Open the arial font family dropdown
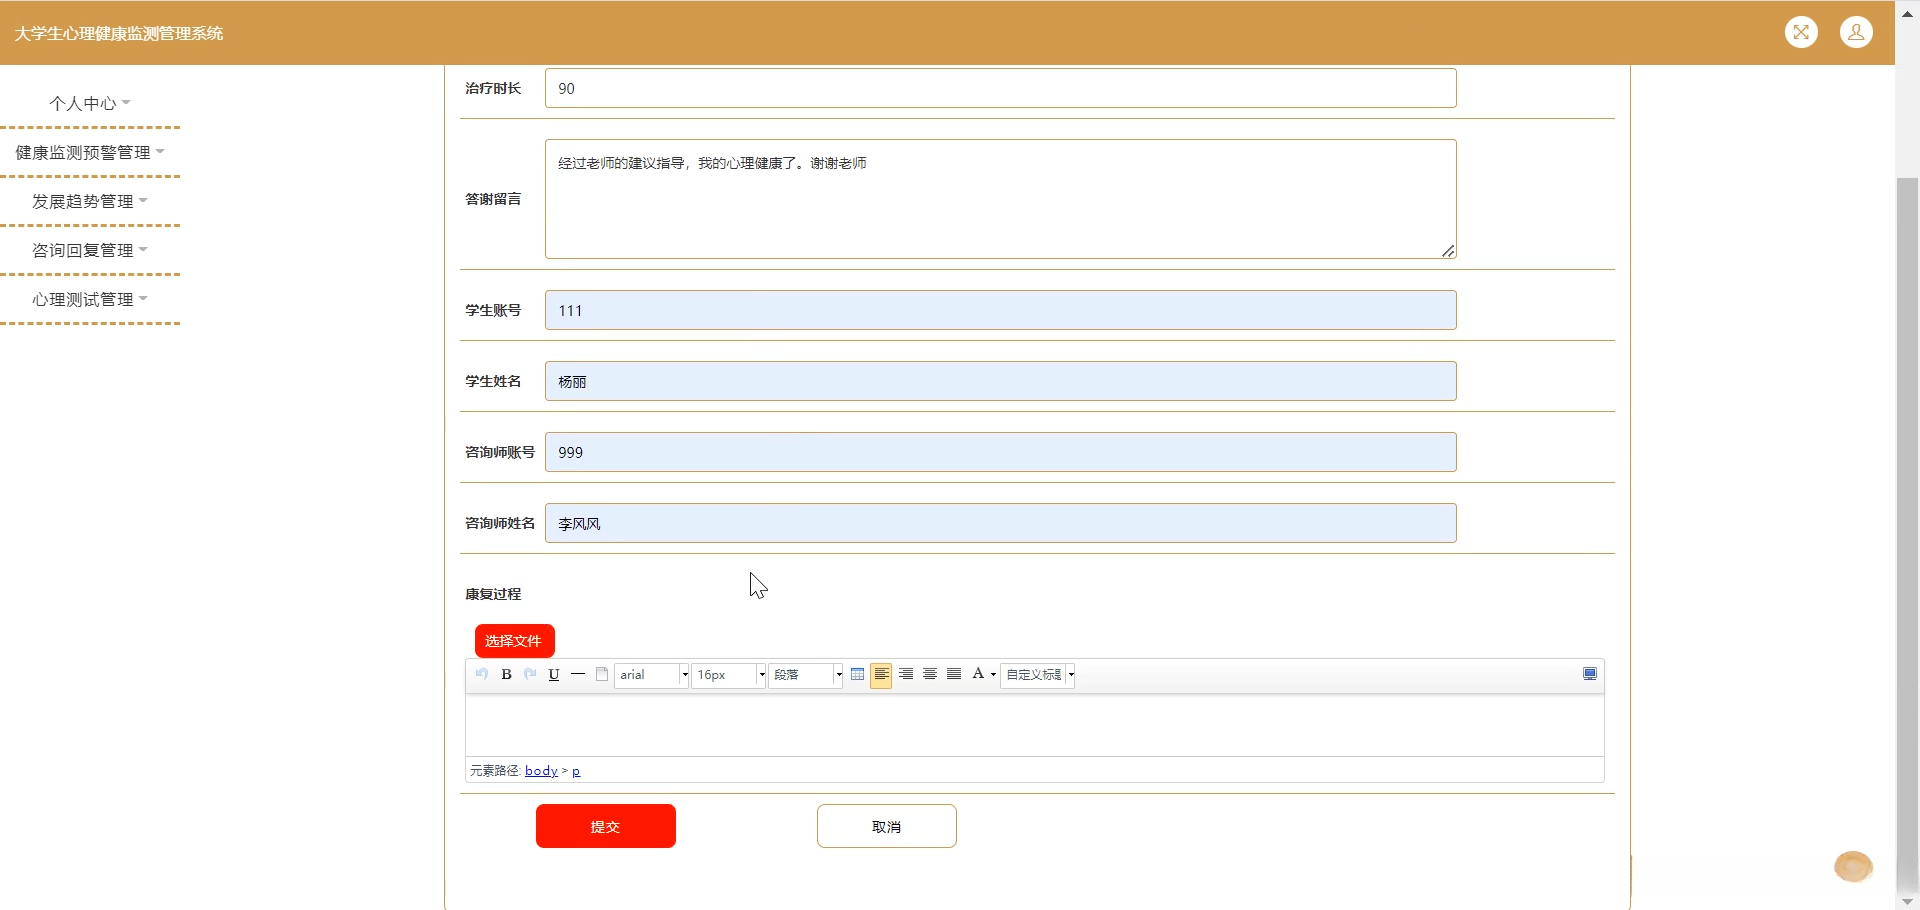This screenshot has height=910, width=1920. click(652, 675)
